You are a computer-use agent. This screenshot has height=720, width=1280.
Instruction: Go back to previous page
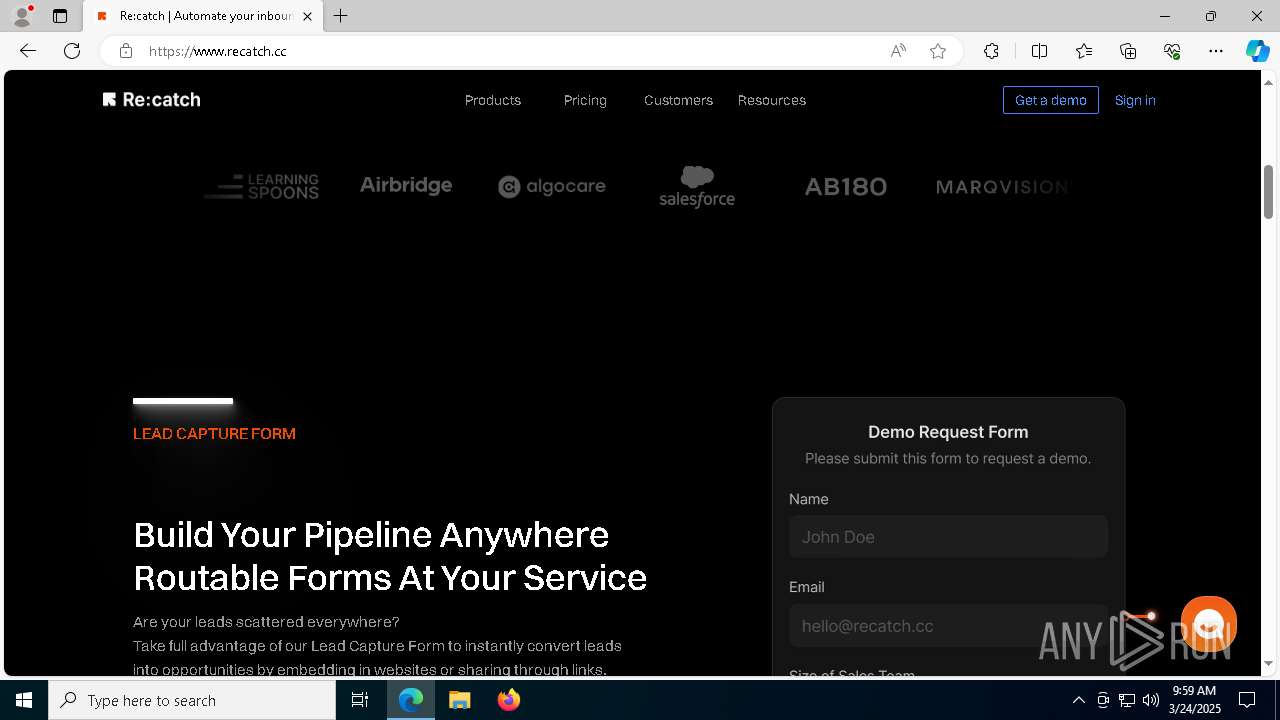coord(28,51)
